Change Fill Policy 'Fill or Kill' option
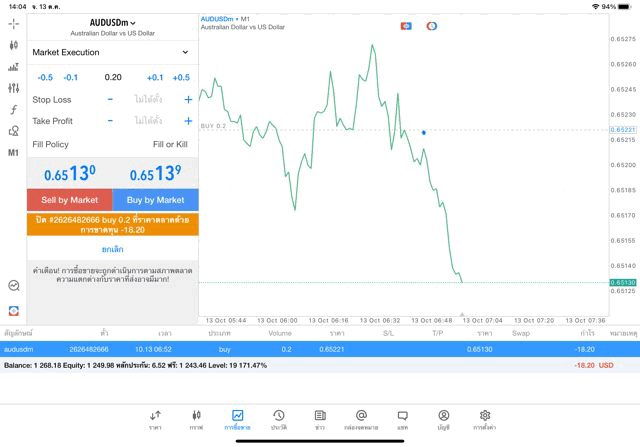The image size is (640, 447). tap(170, 144)
